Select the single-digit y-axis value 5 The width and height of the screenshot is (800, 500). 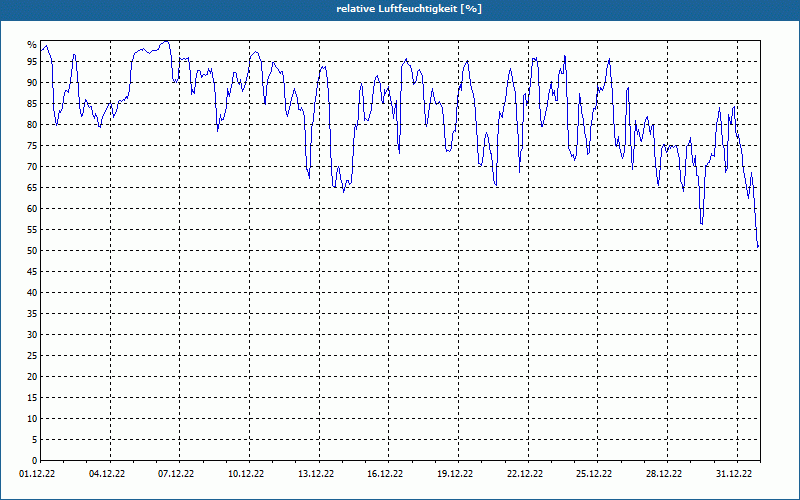coord(35,439)
